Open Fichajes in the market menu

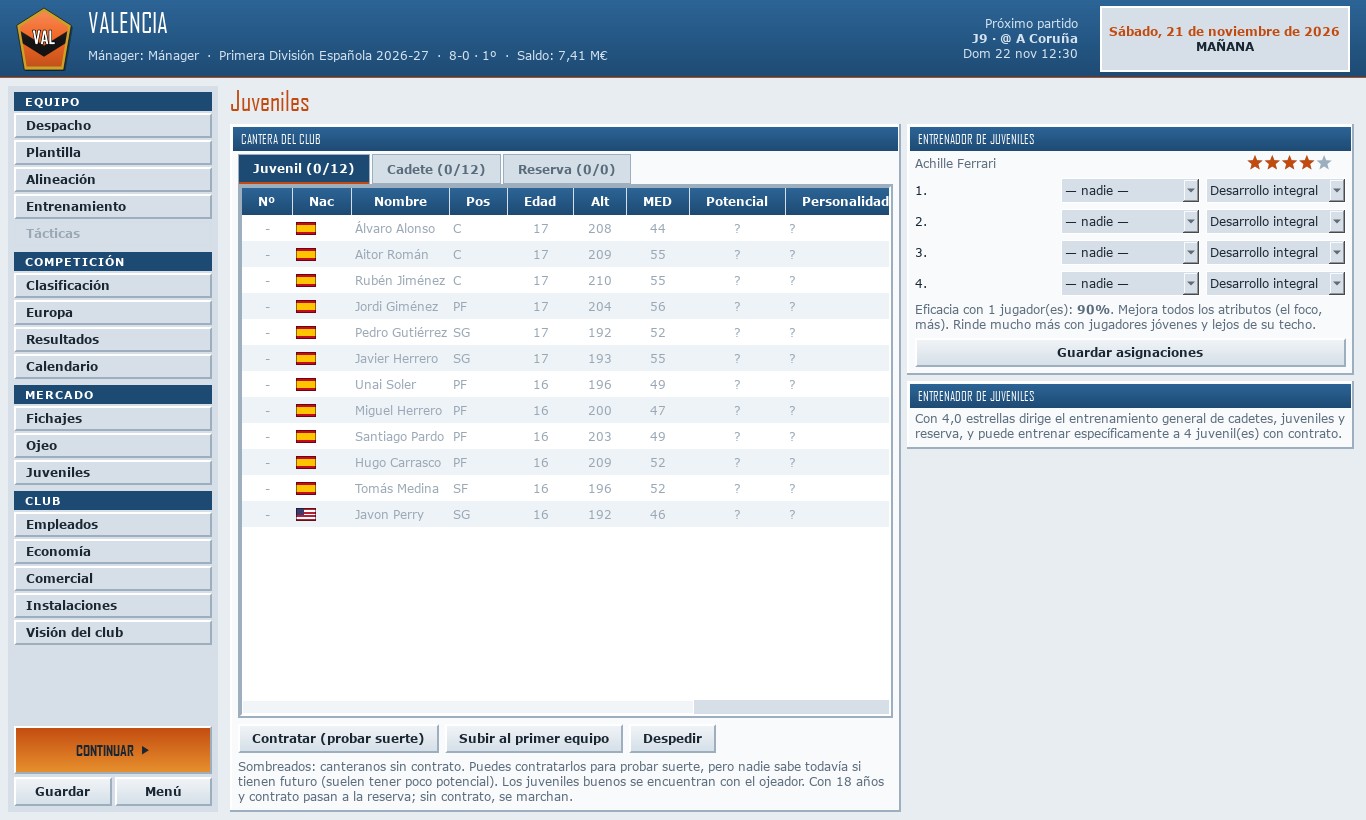[113, 419]
